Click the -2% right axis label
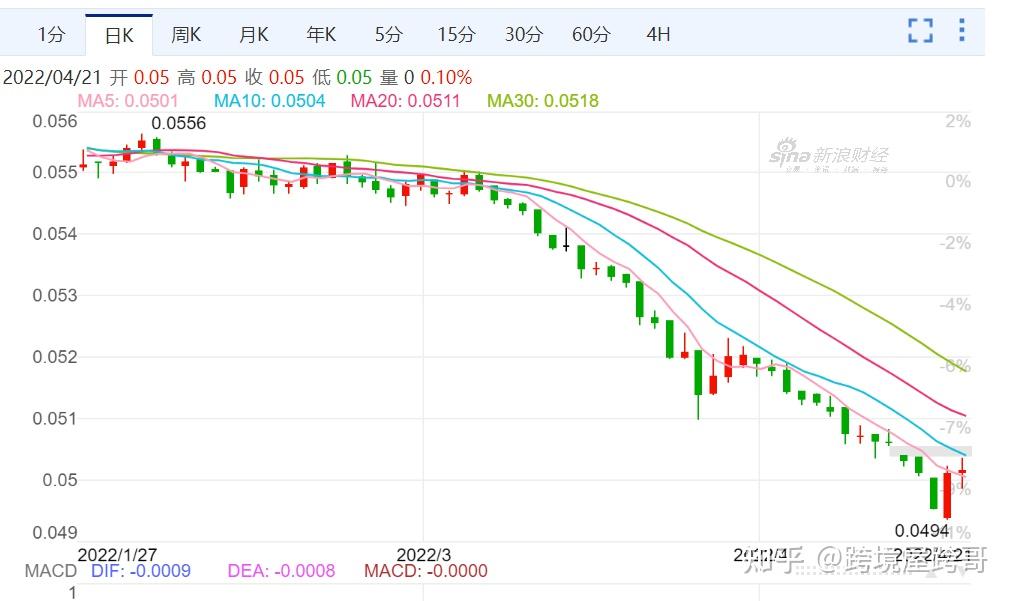 (955, 243)
